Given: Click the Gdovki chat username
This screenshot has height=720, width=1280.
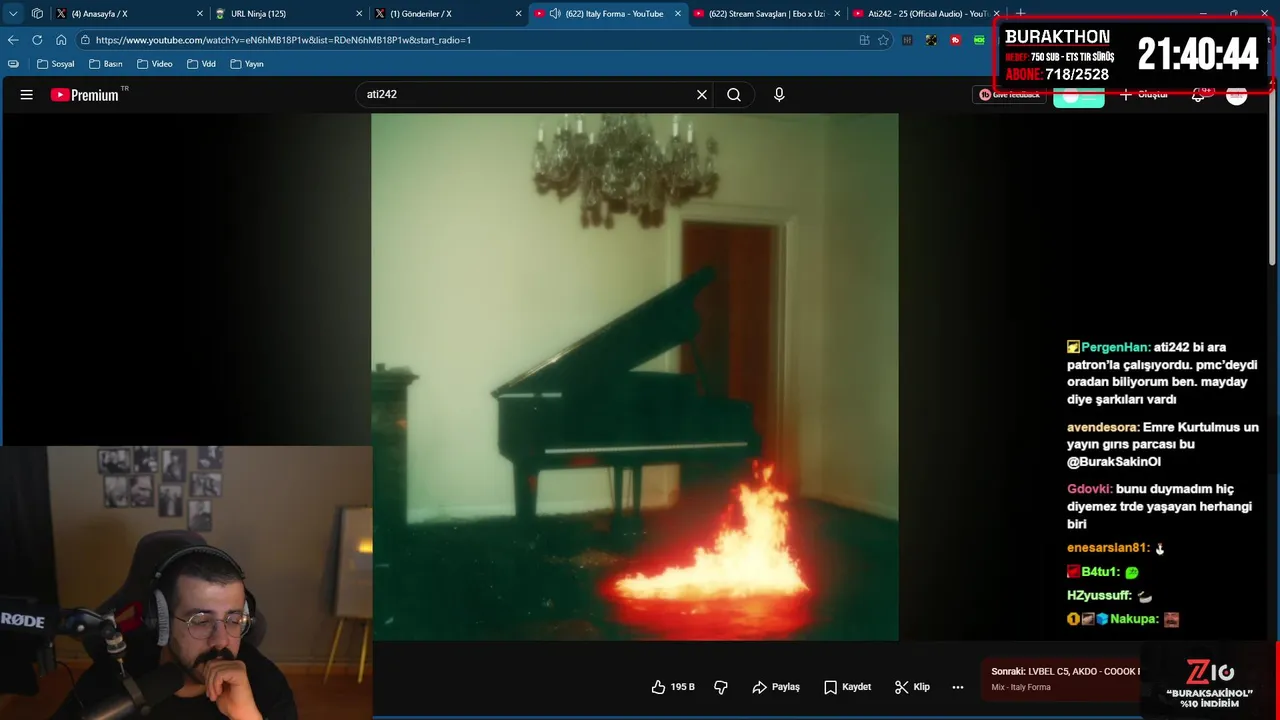Looking at the screenshot, I should [x=1089, y=489].
